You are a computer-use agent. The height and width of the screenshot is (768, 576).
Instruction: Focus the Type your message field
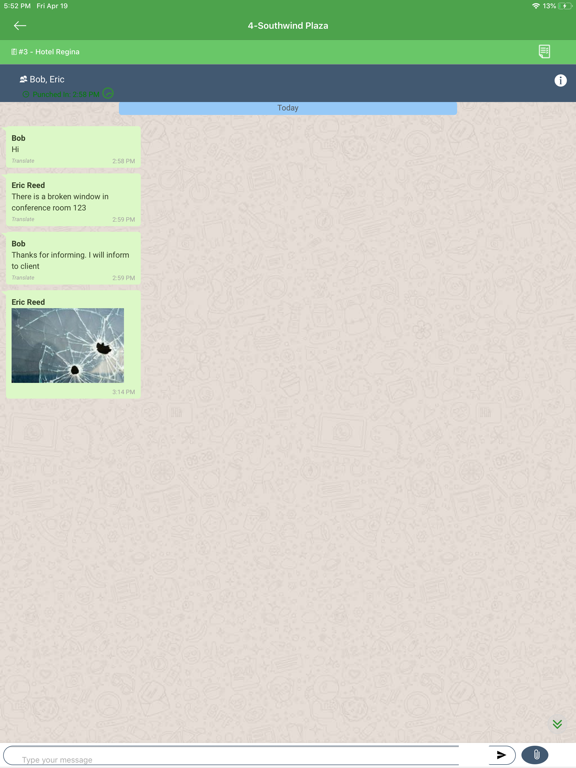(231, 756)
